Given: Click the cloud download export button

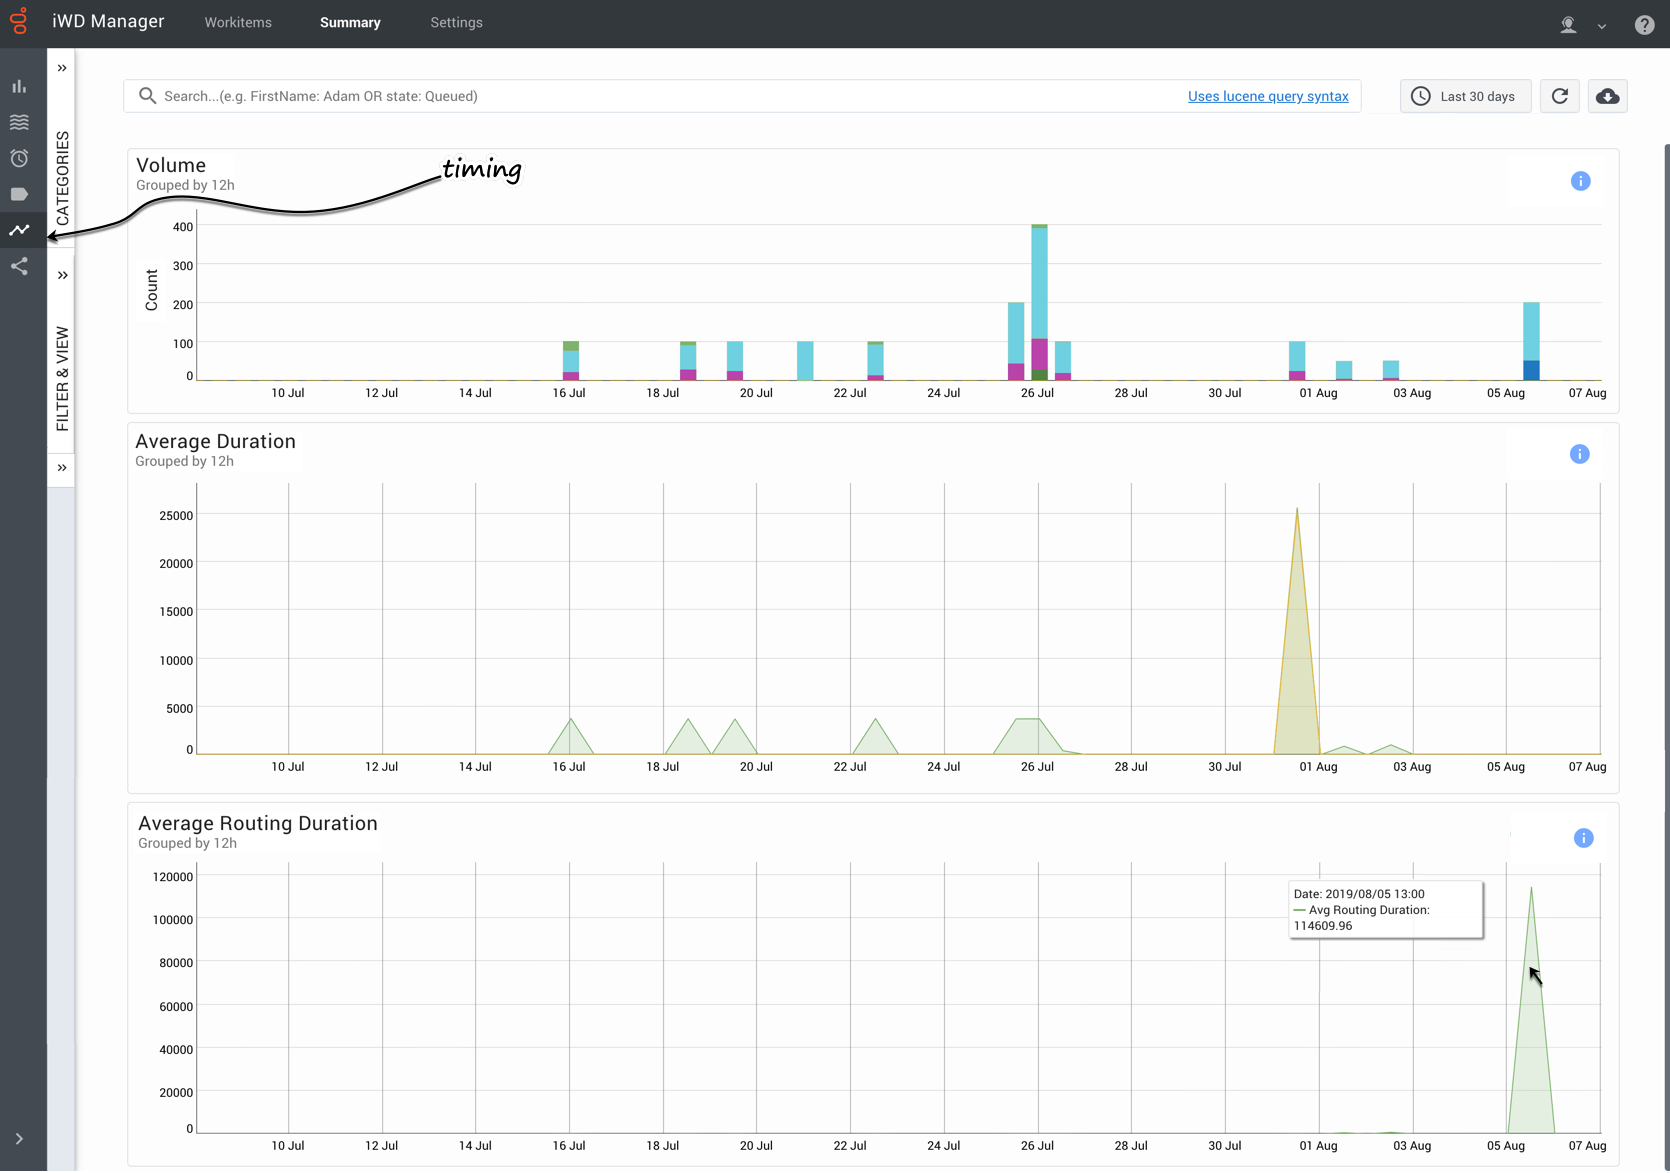Looking at the screenshot, I should click(x=1607, y=96).
